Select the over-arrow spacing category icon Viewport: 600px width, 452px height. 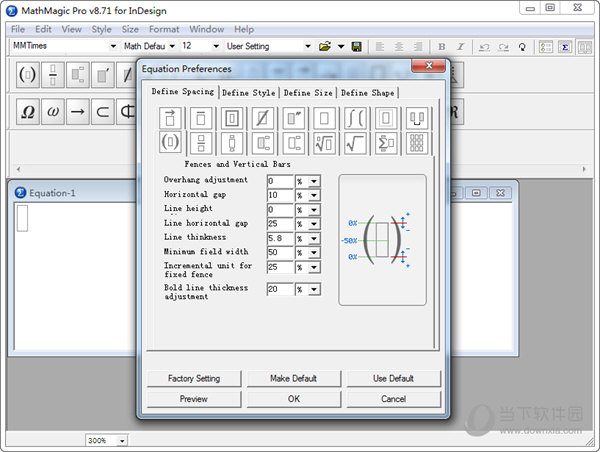click(170, 118)
